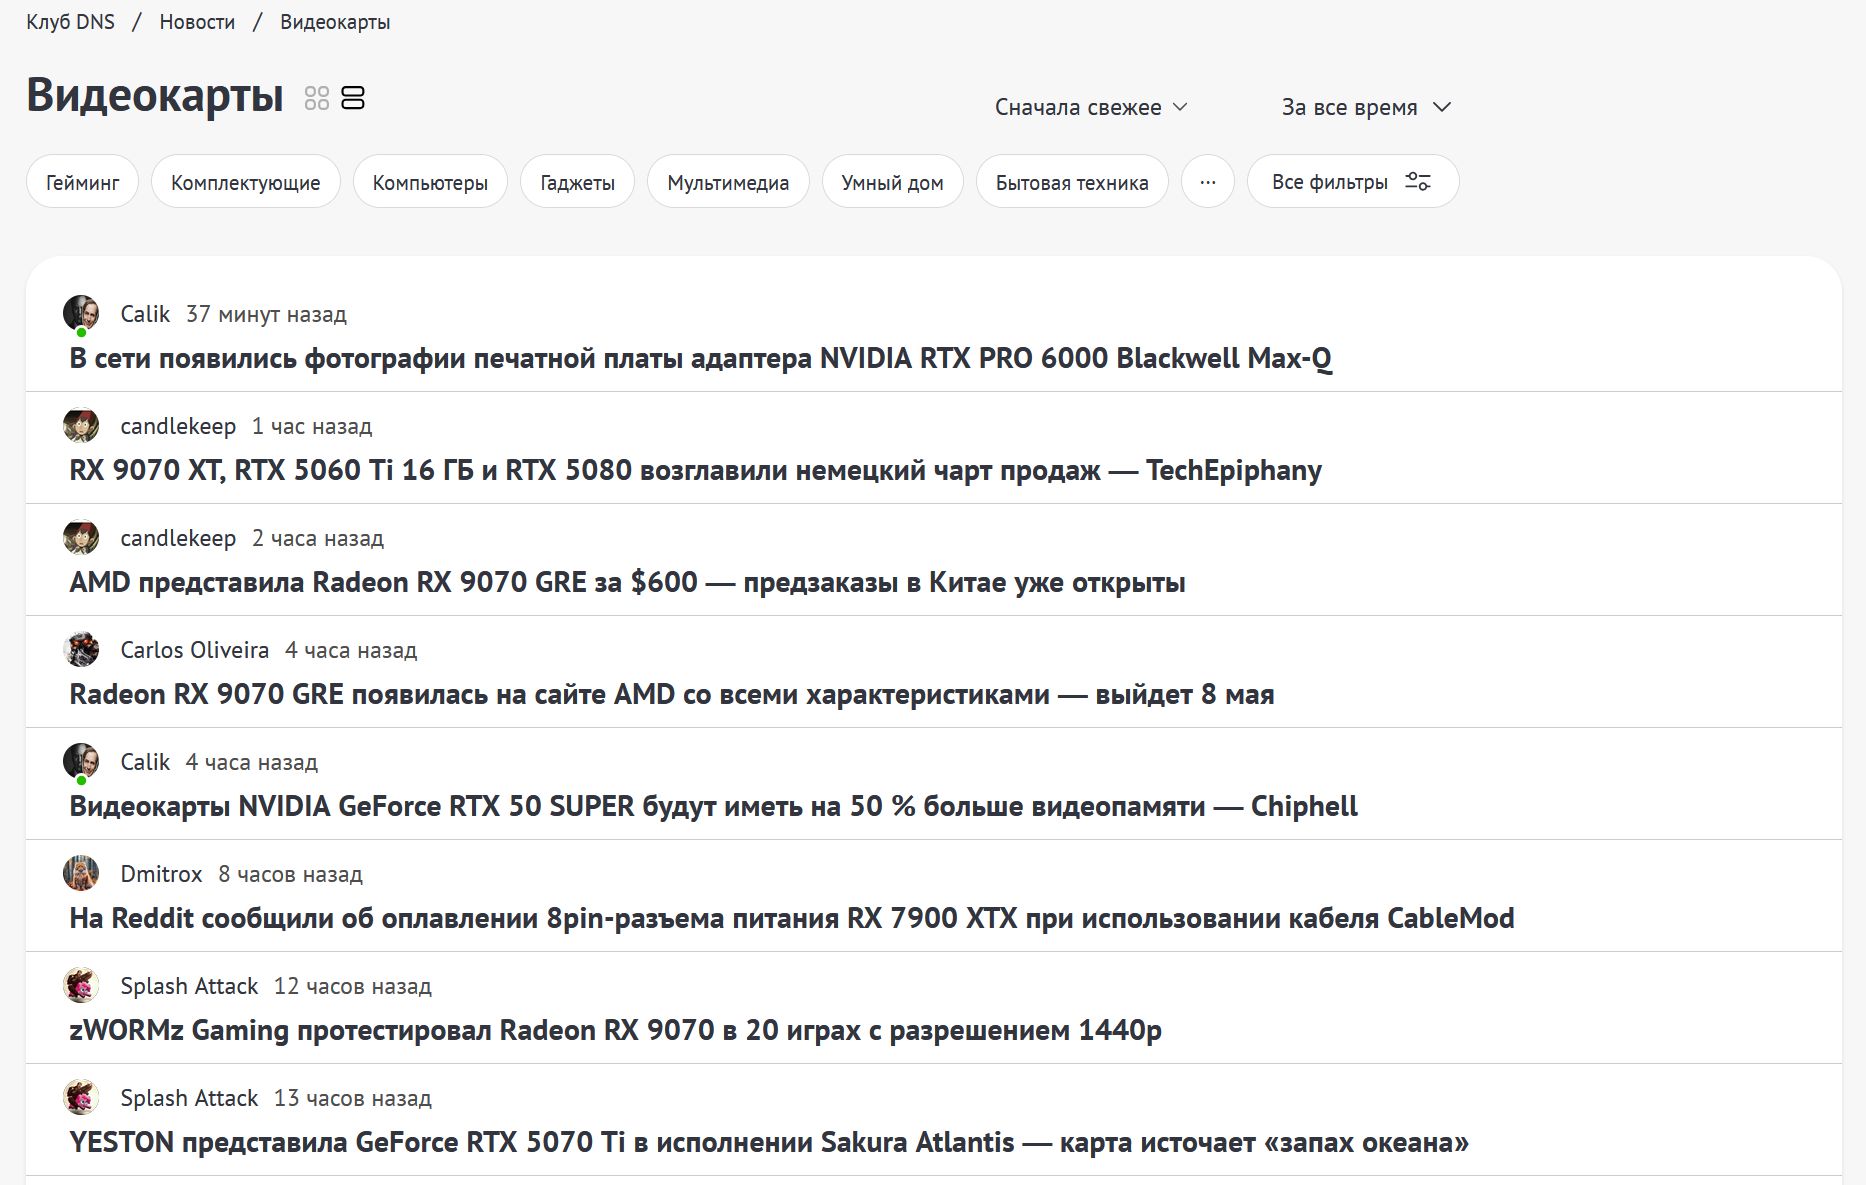1866x1185 pixels.
Task: Switch to grid view layout icon
Action: point(317,98)
